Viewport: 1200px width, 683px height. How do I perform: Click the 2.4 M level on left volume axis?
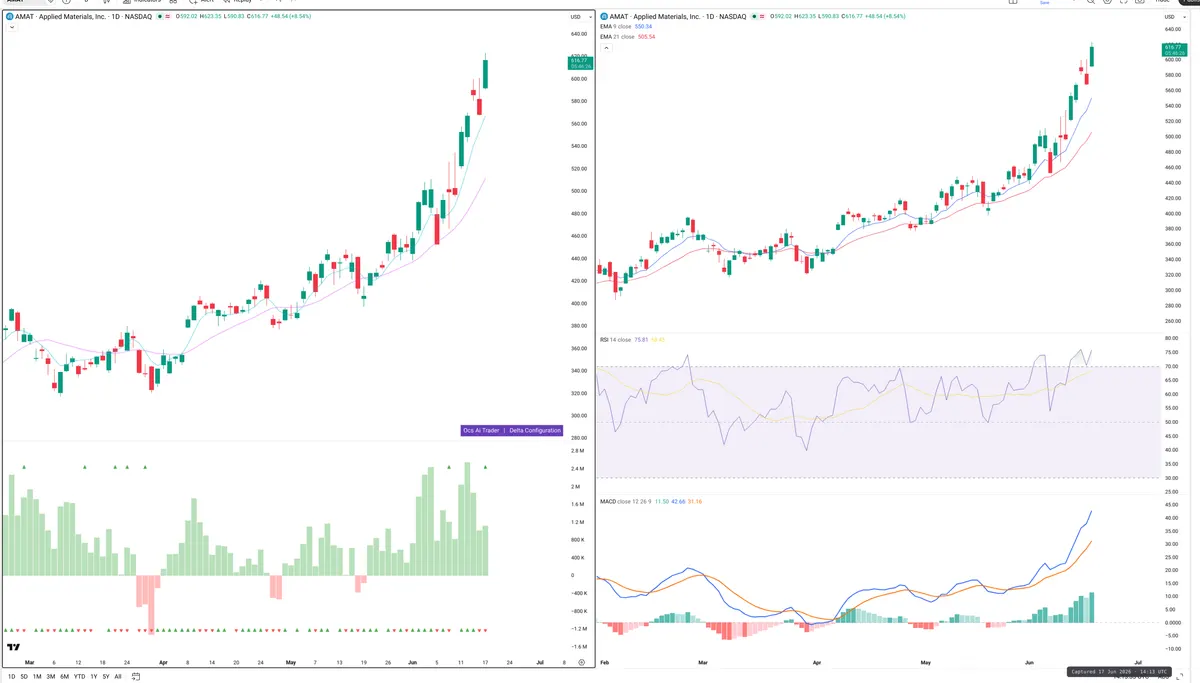[x=577, y=468]
